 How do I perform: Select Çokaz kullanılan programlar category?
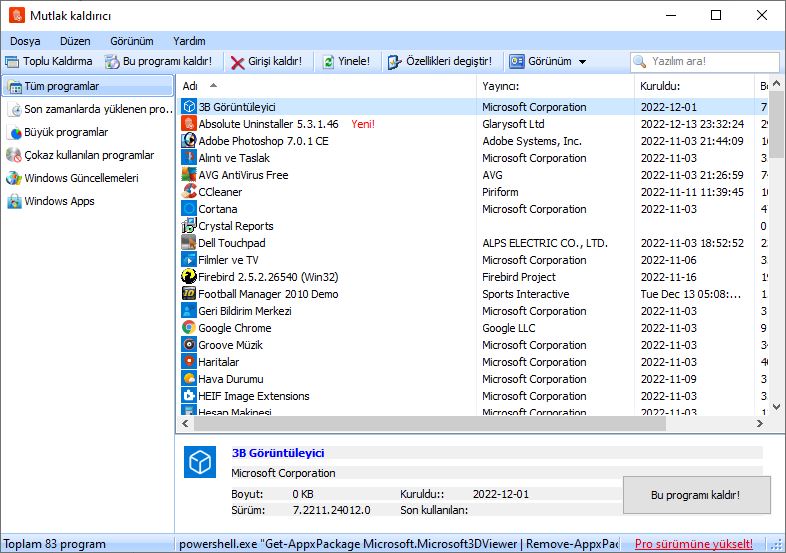click(x=88, y=155)
